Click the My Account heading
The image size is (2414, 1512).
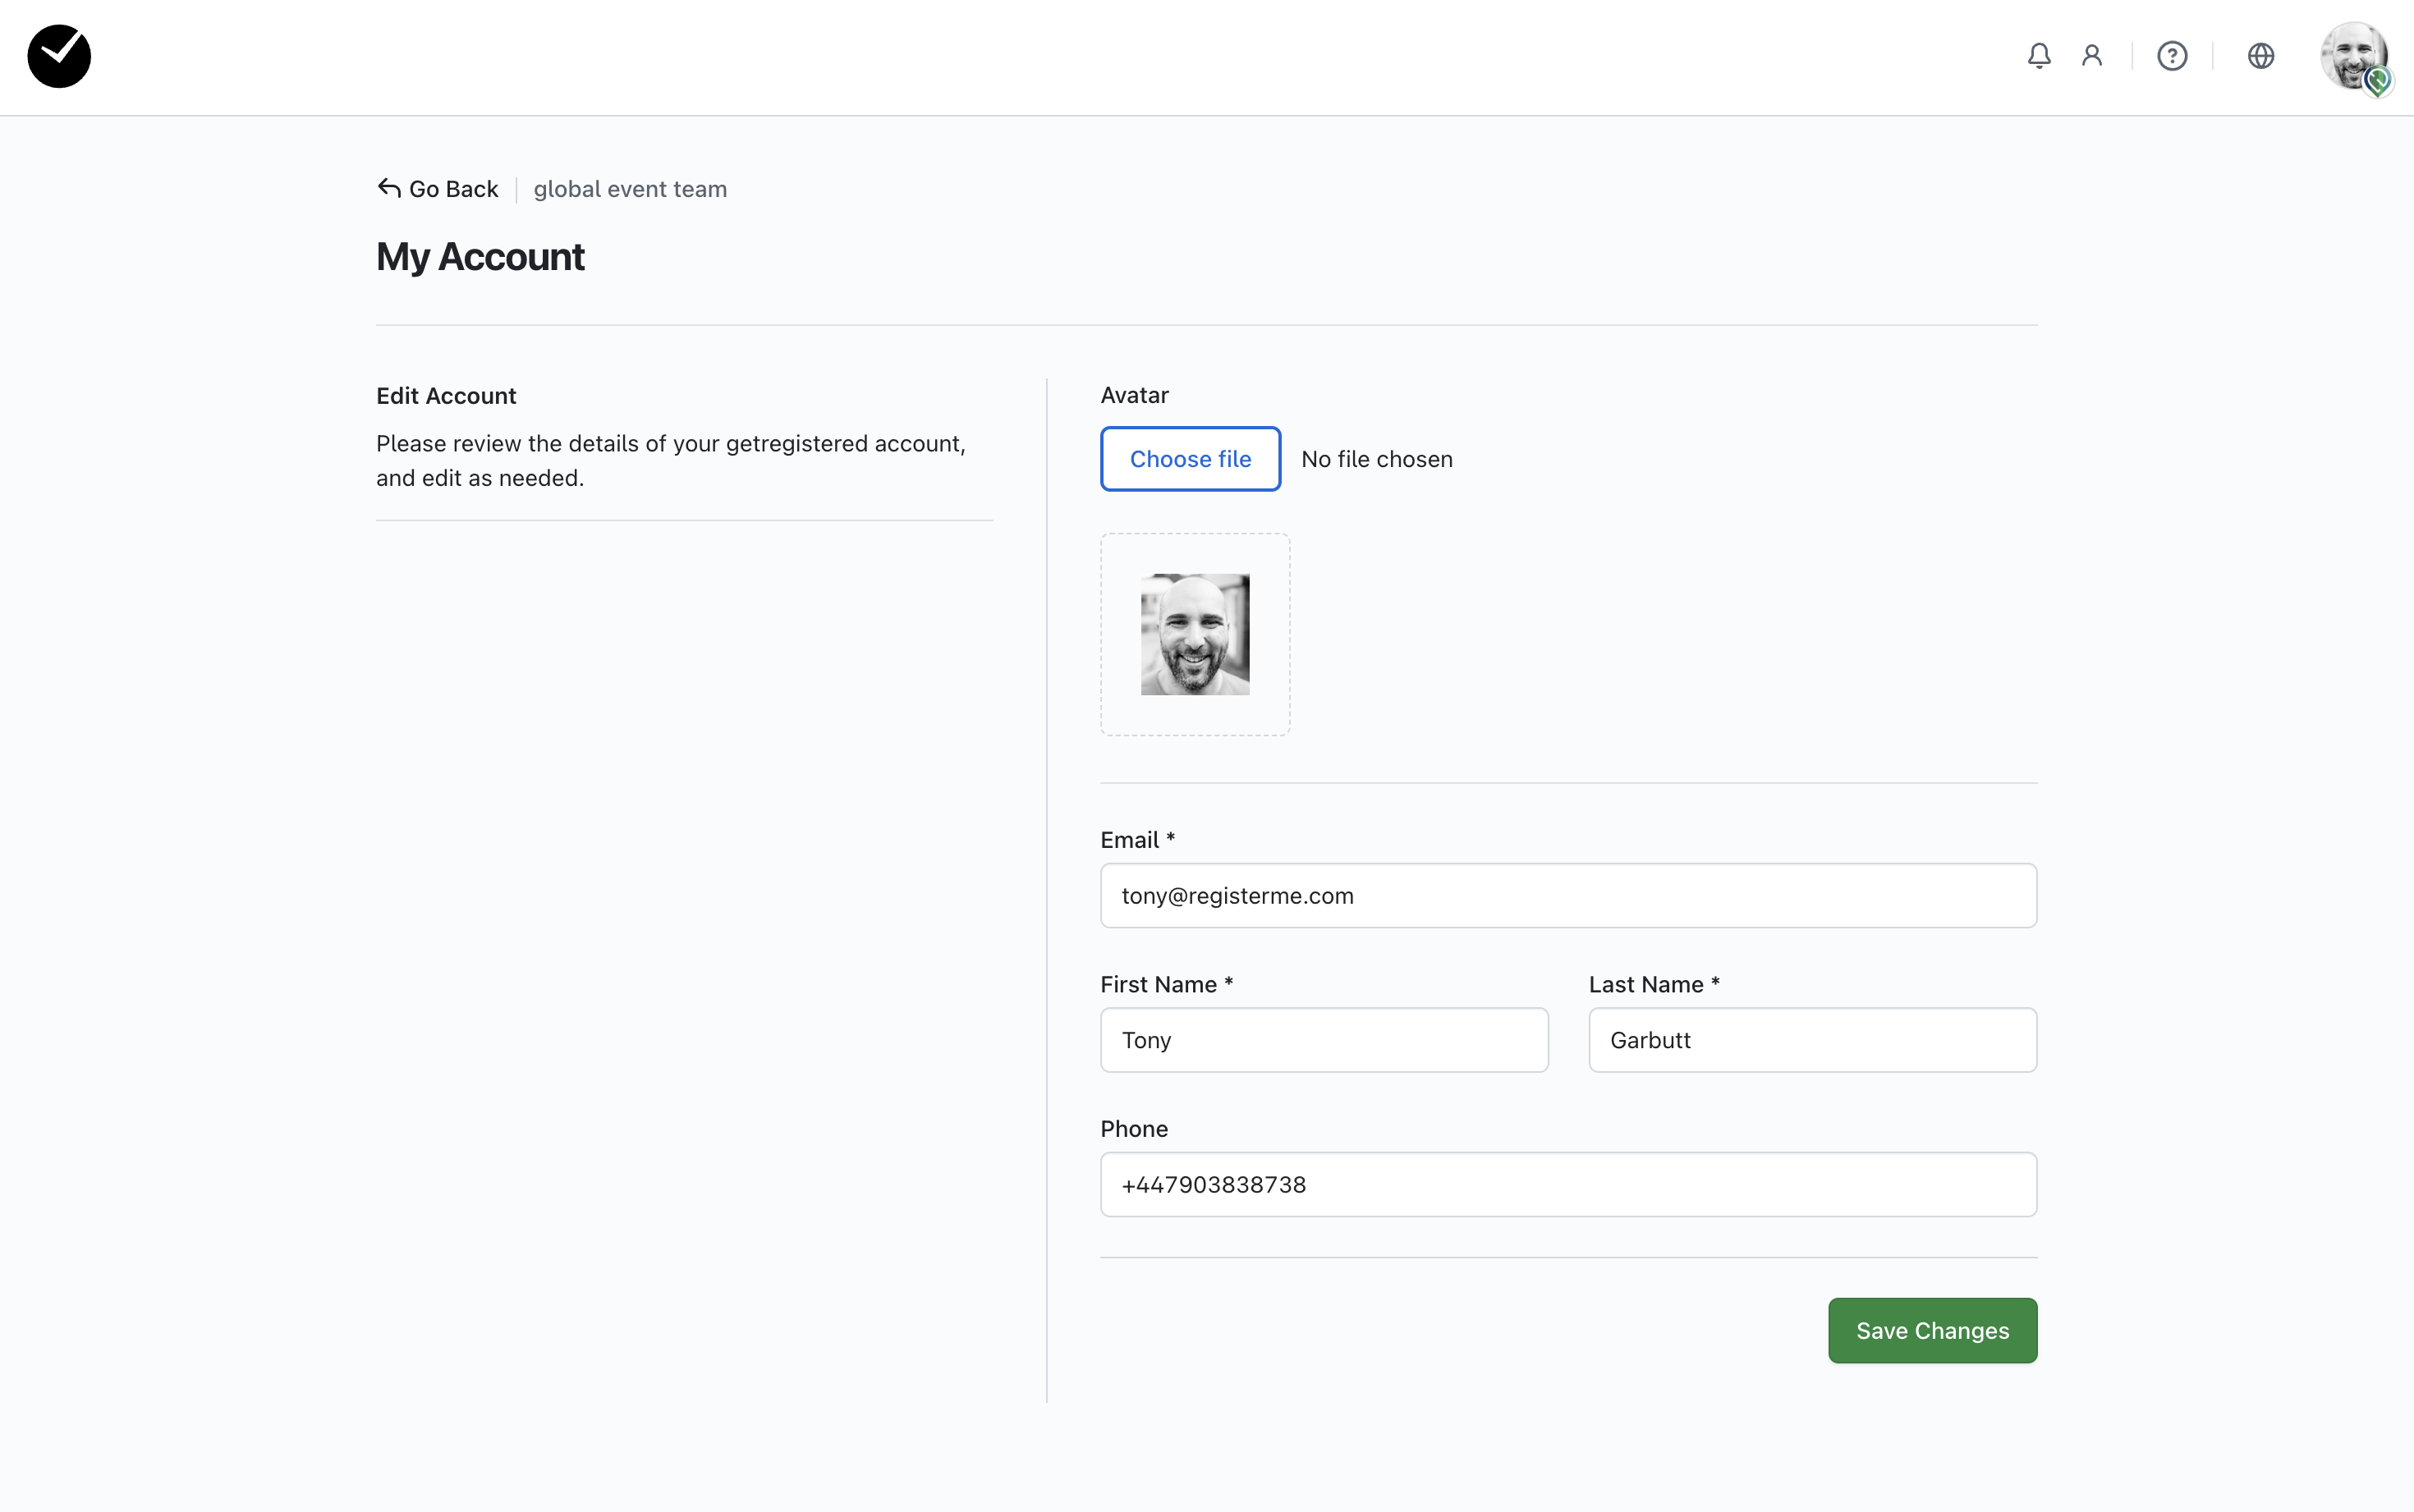[x=480, y=257]
